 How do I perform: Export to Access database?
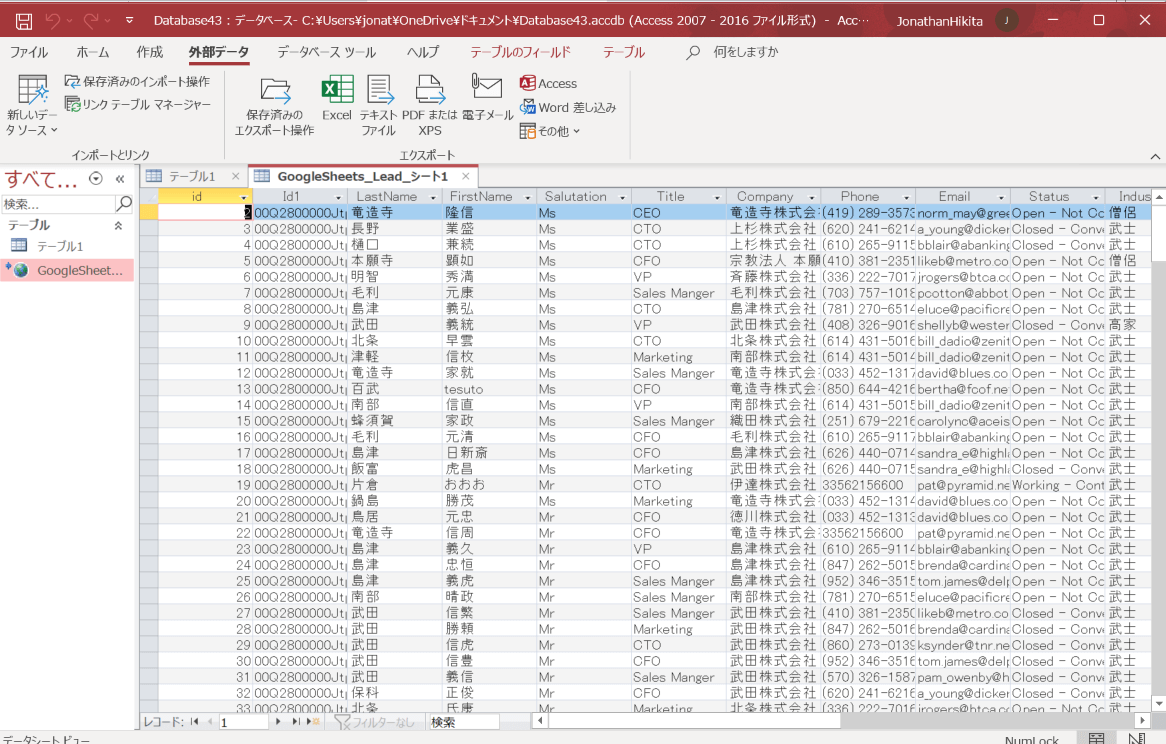(x=548, y=83)
